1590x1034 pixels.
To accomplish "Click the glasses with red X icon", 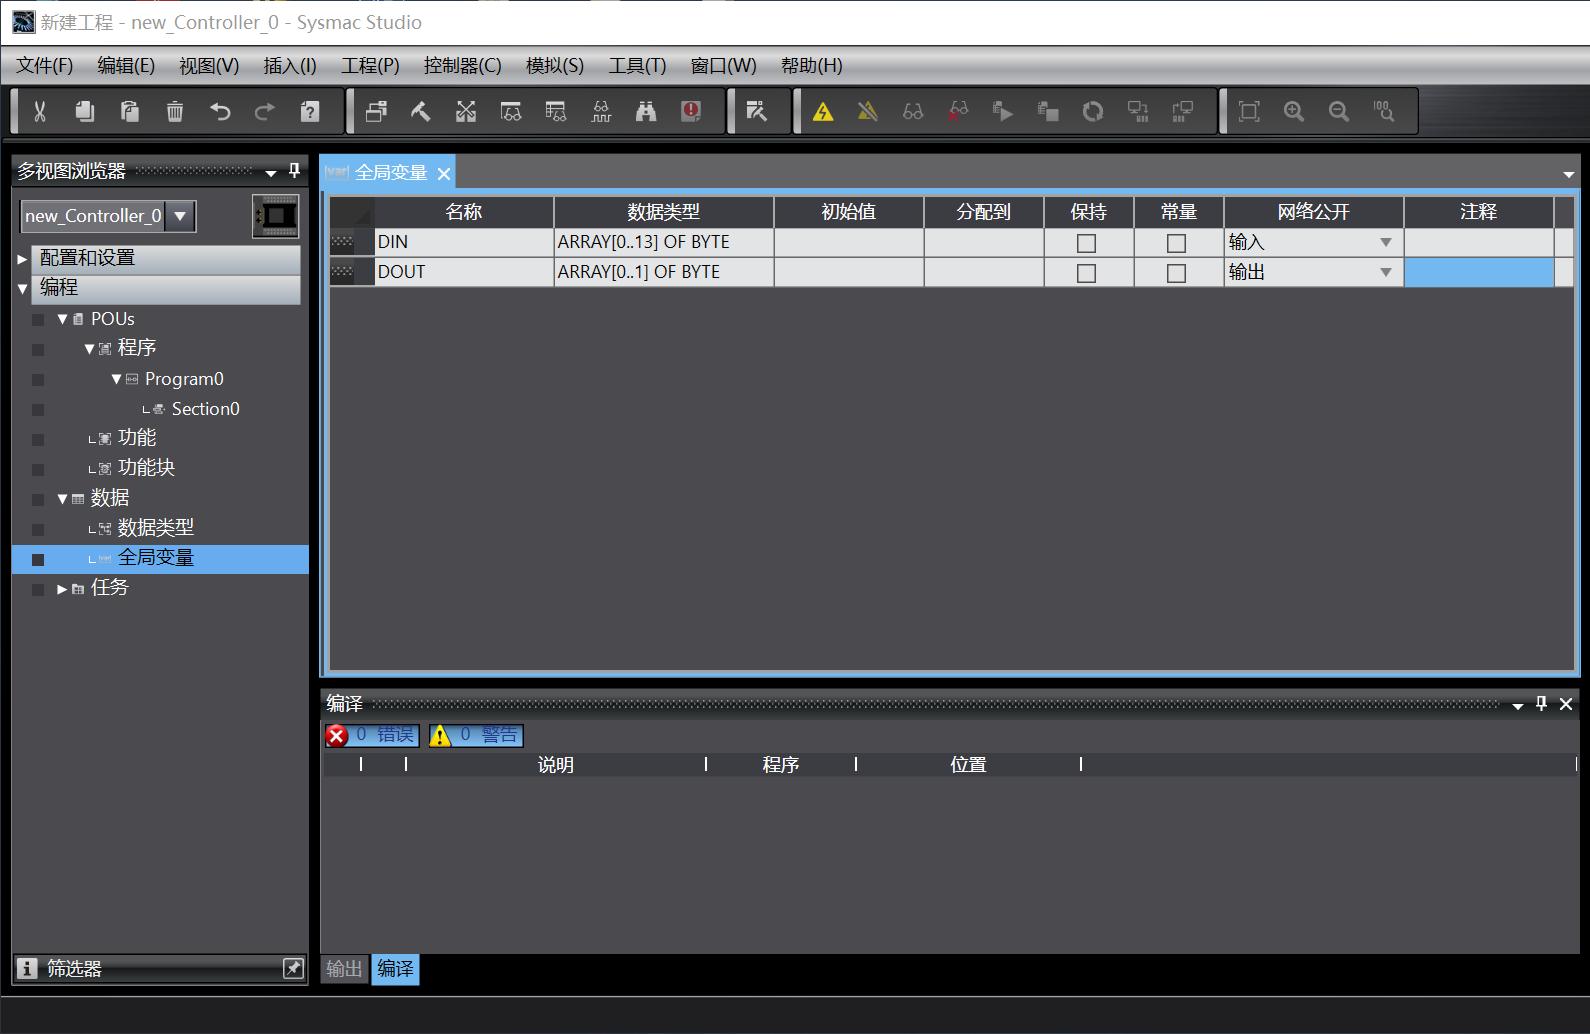I will pos(958,111).
